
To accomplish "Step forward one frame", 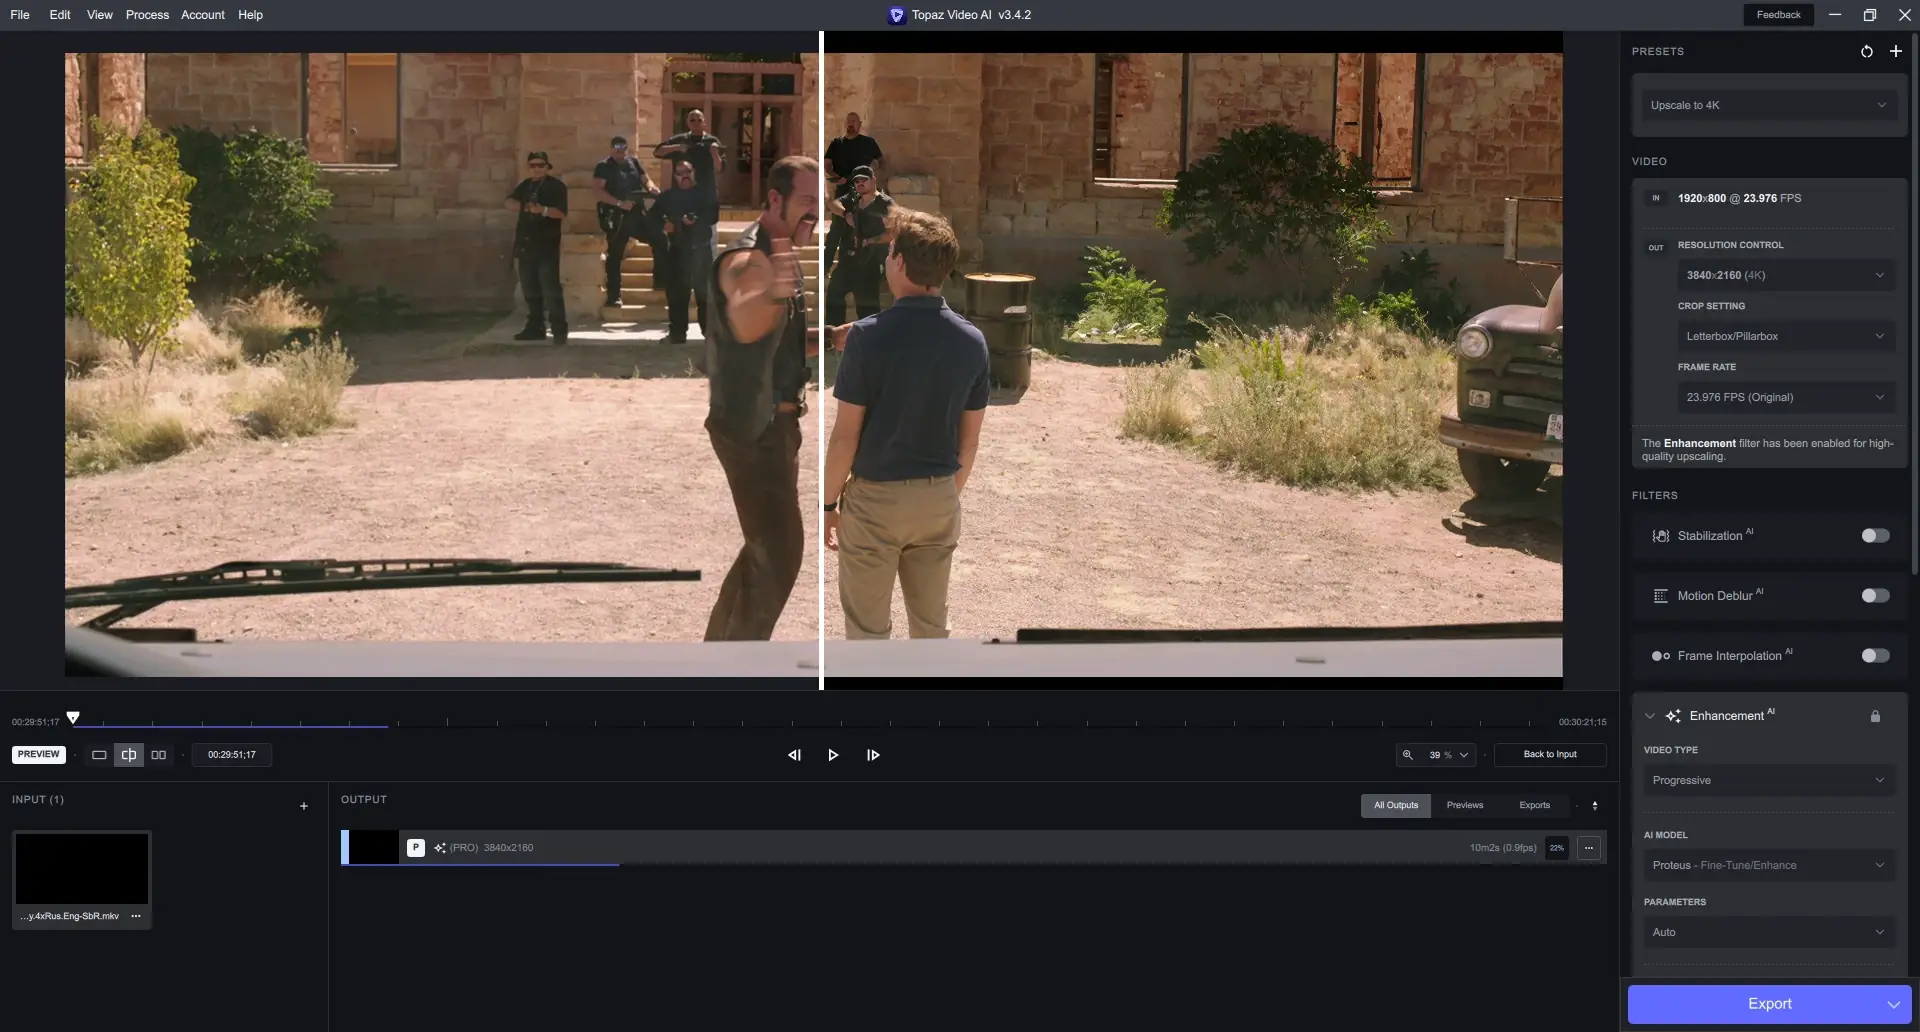I will [873, 755].
